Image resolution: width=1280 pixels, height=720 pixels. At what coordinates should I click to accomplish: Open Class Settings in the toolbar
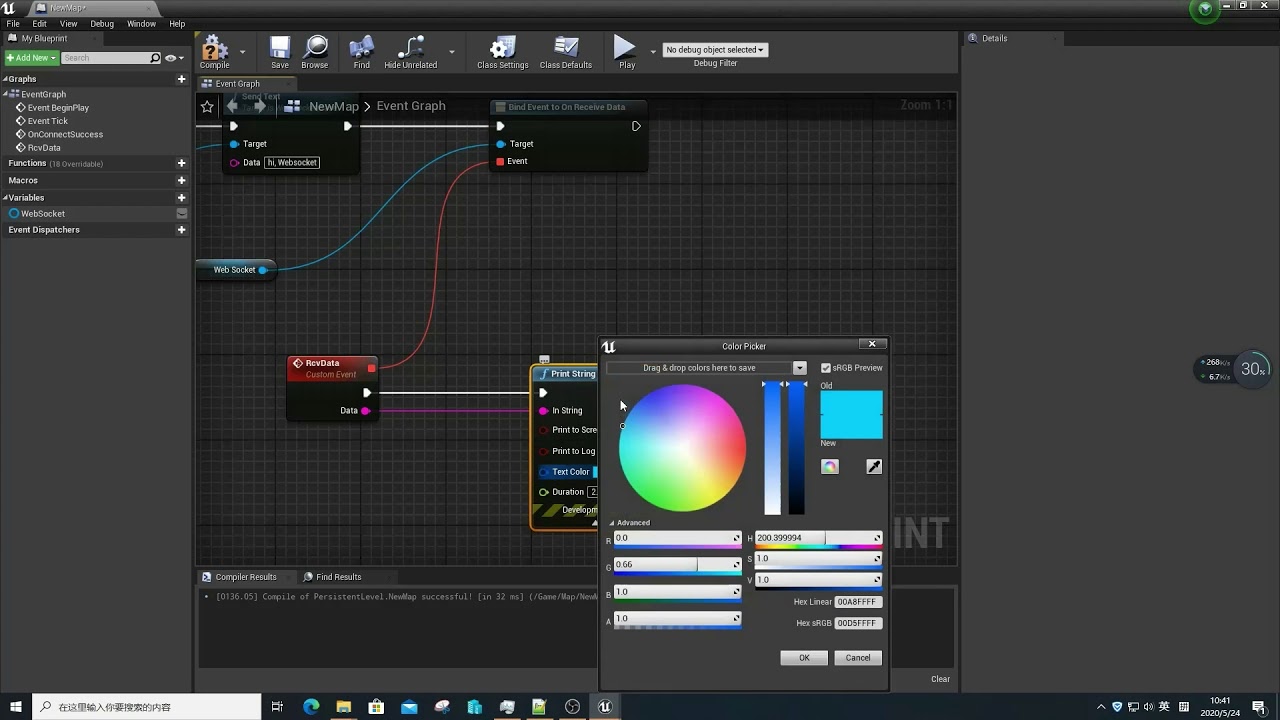pos(502,48)
